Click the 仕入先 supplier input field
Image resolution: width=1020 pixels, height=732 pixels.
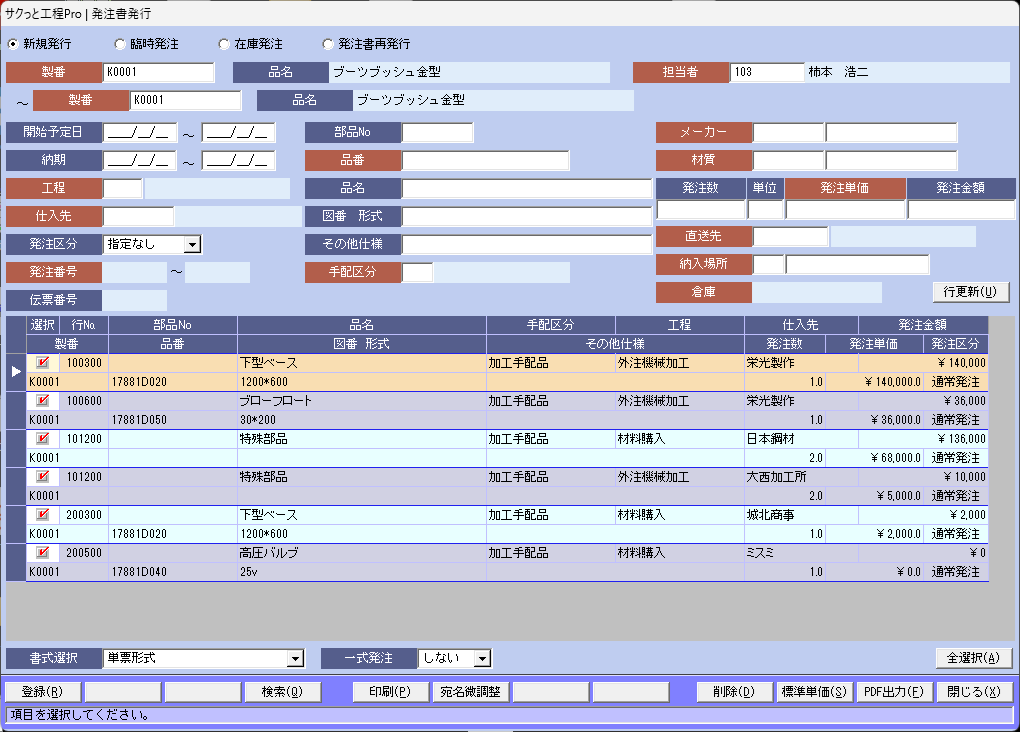click(x=138, y=216)
